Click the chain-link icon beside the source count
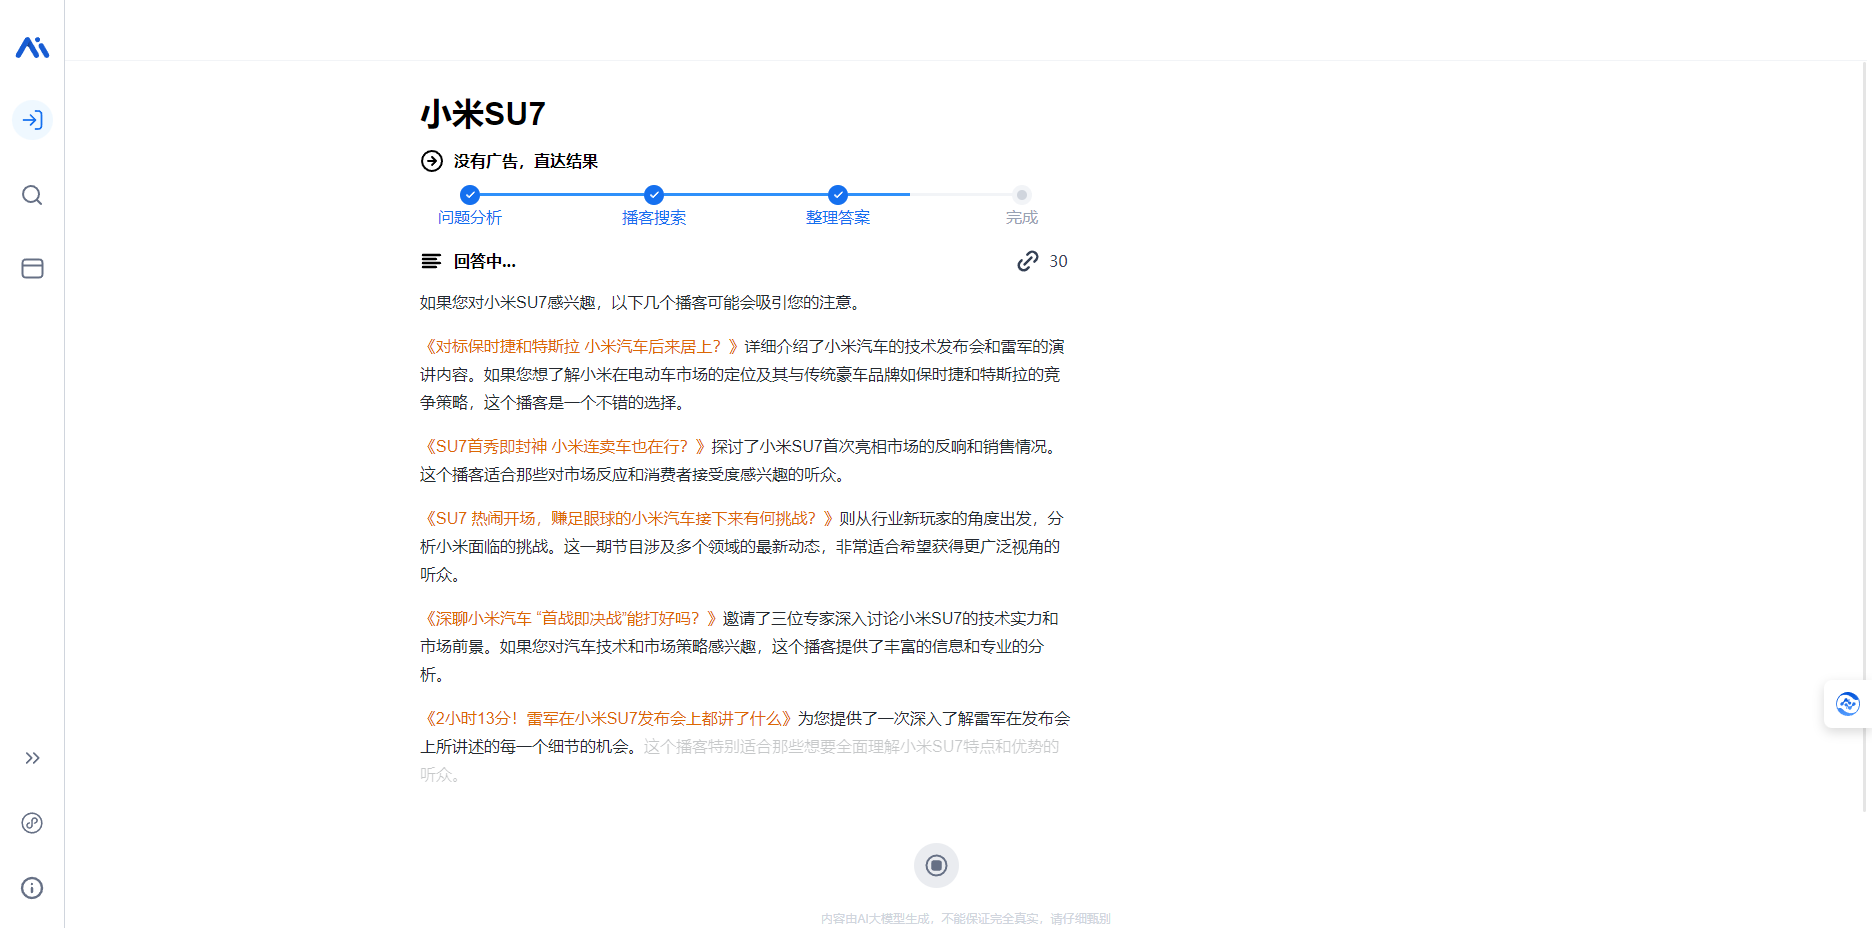Screen dimensions: 1872x928 (1026, 261)
